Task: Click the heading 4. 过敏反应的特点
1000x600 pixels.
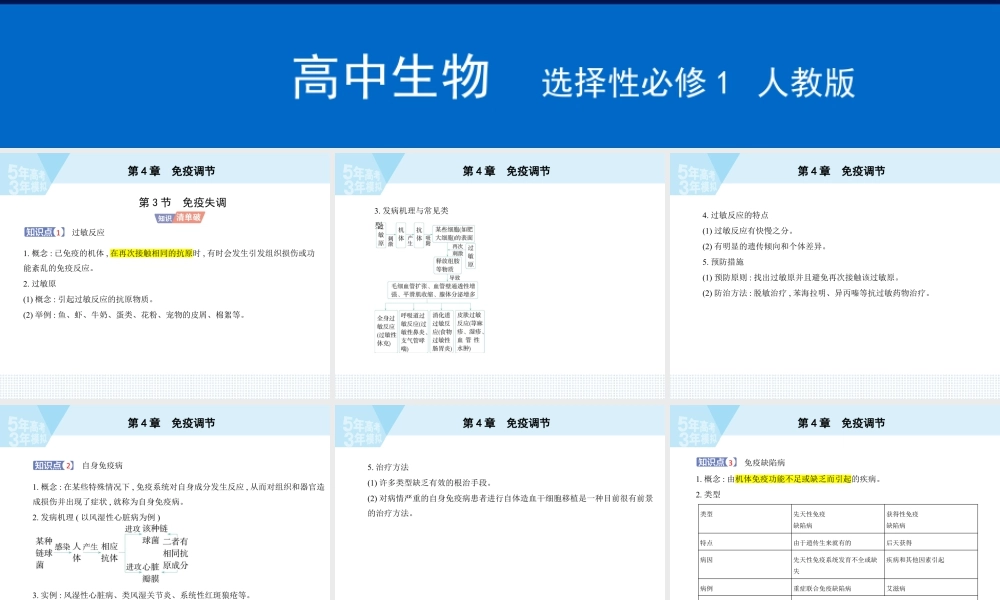Action: pyautogui.click(x=735, y=216)
